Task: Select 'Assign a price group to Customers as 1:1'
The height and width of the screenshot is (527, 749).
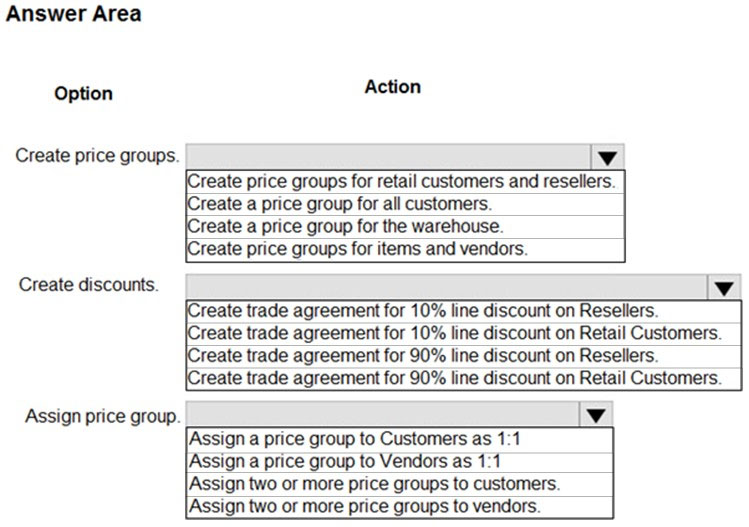Action: pos(399,439)
